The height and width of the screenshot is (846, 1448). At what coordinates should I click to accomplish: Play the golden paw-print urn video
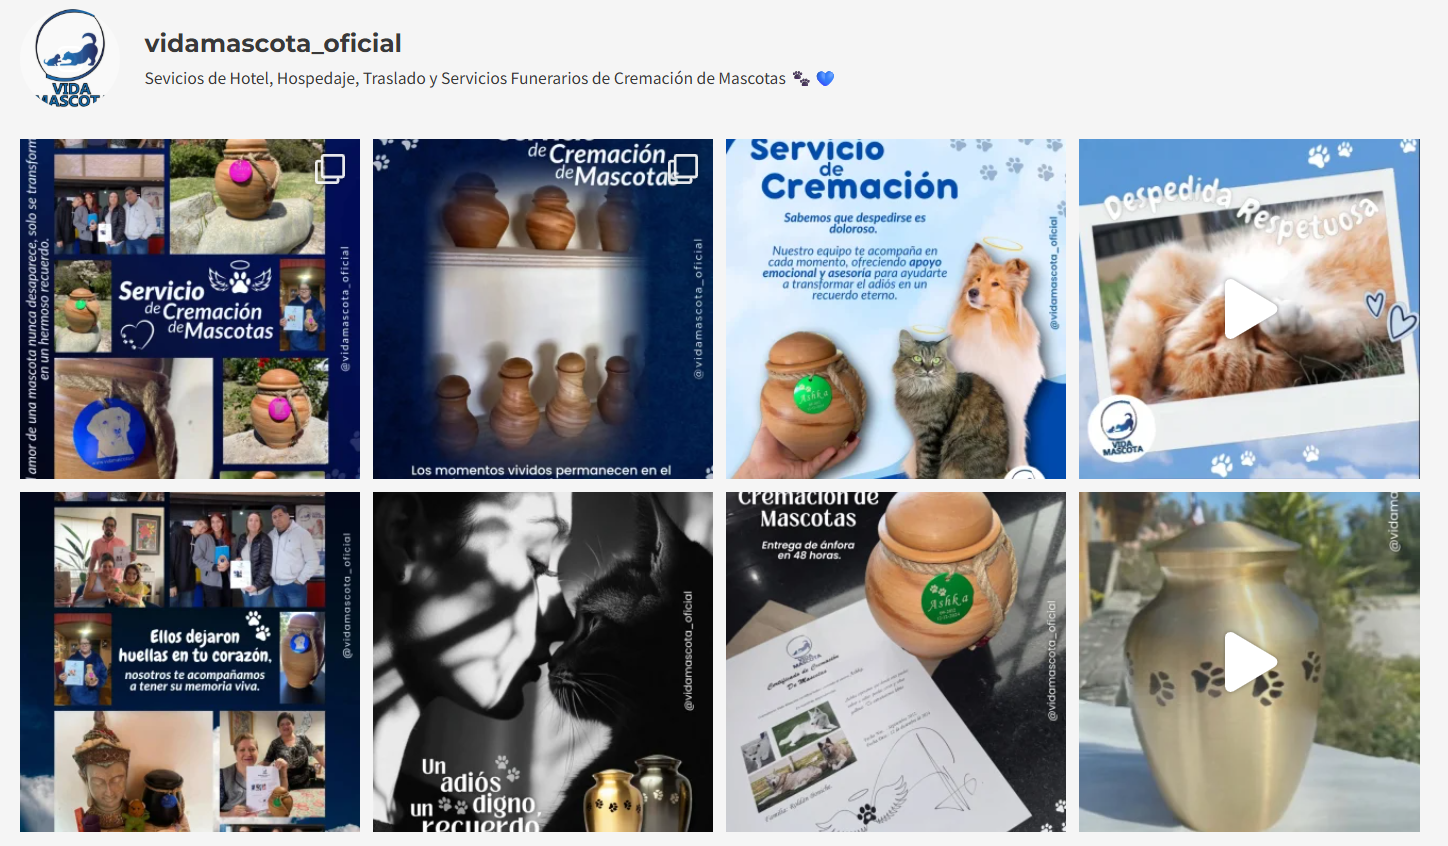1249,662
